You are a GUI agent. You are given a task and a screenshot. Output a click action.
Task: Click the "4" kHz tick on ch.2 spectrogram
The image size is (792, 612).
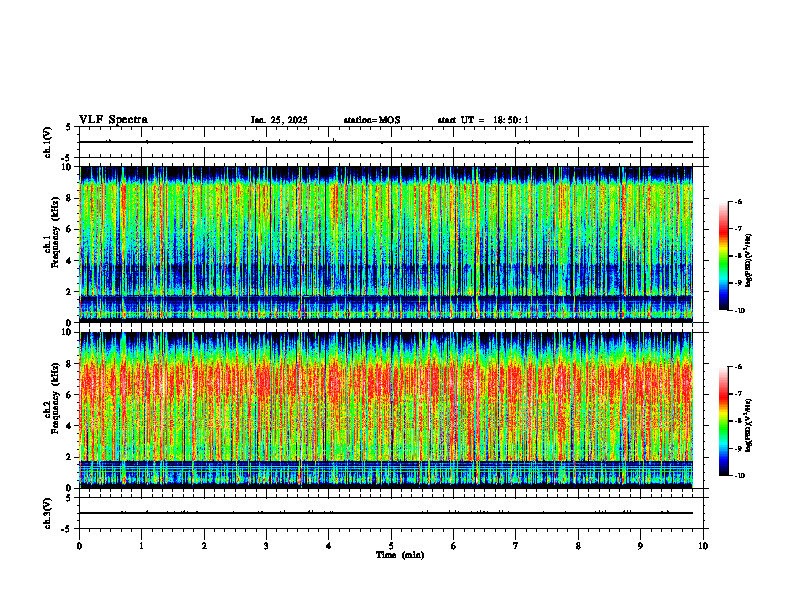coord(70,426)
